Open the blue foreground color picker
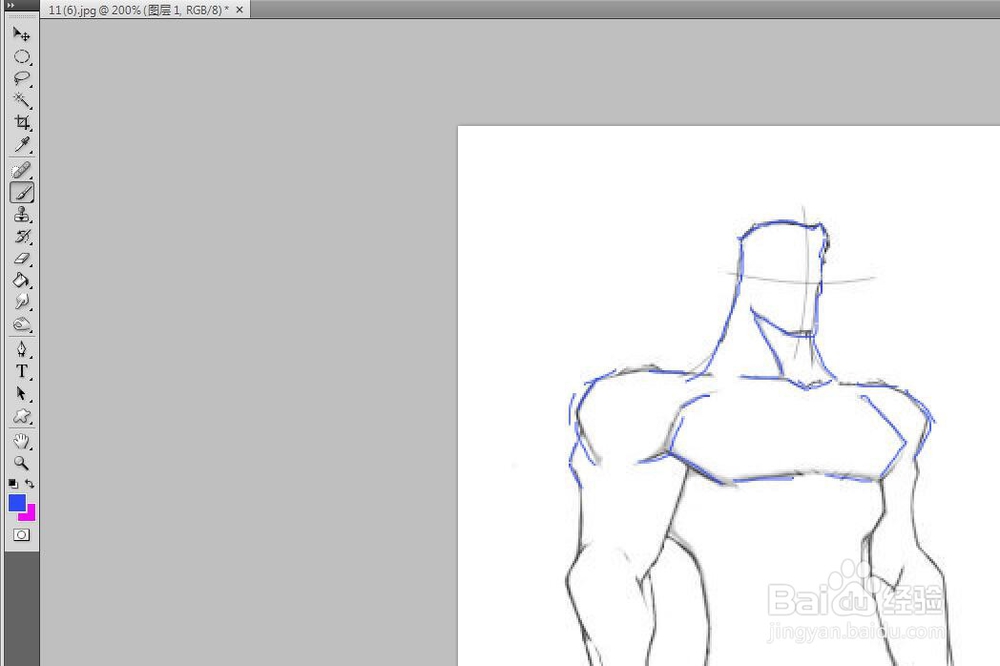Screen dimensions: 1000x666 pyautogui.click(x=17, y=503)
